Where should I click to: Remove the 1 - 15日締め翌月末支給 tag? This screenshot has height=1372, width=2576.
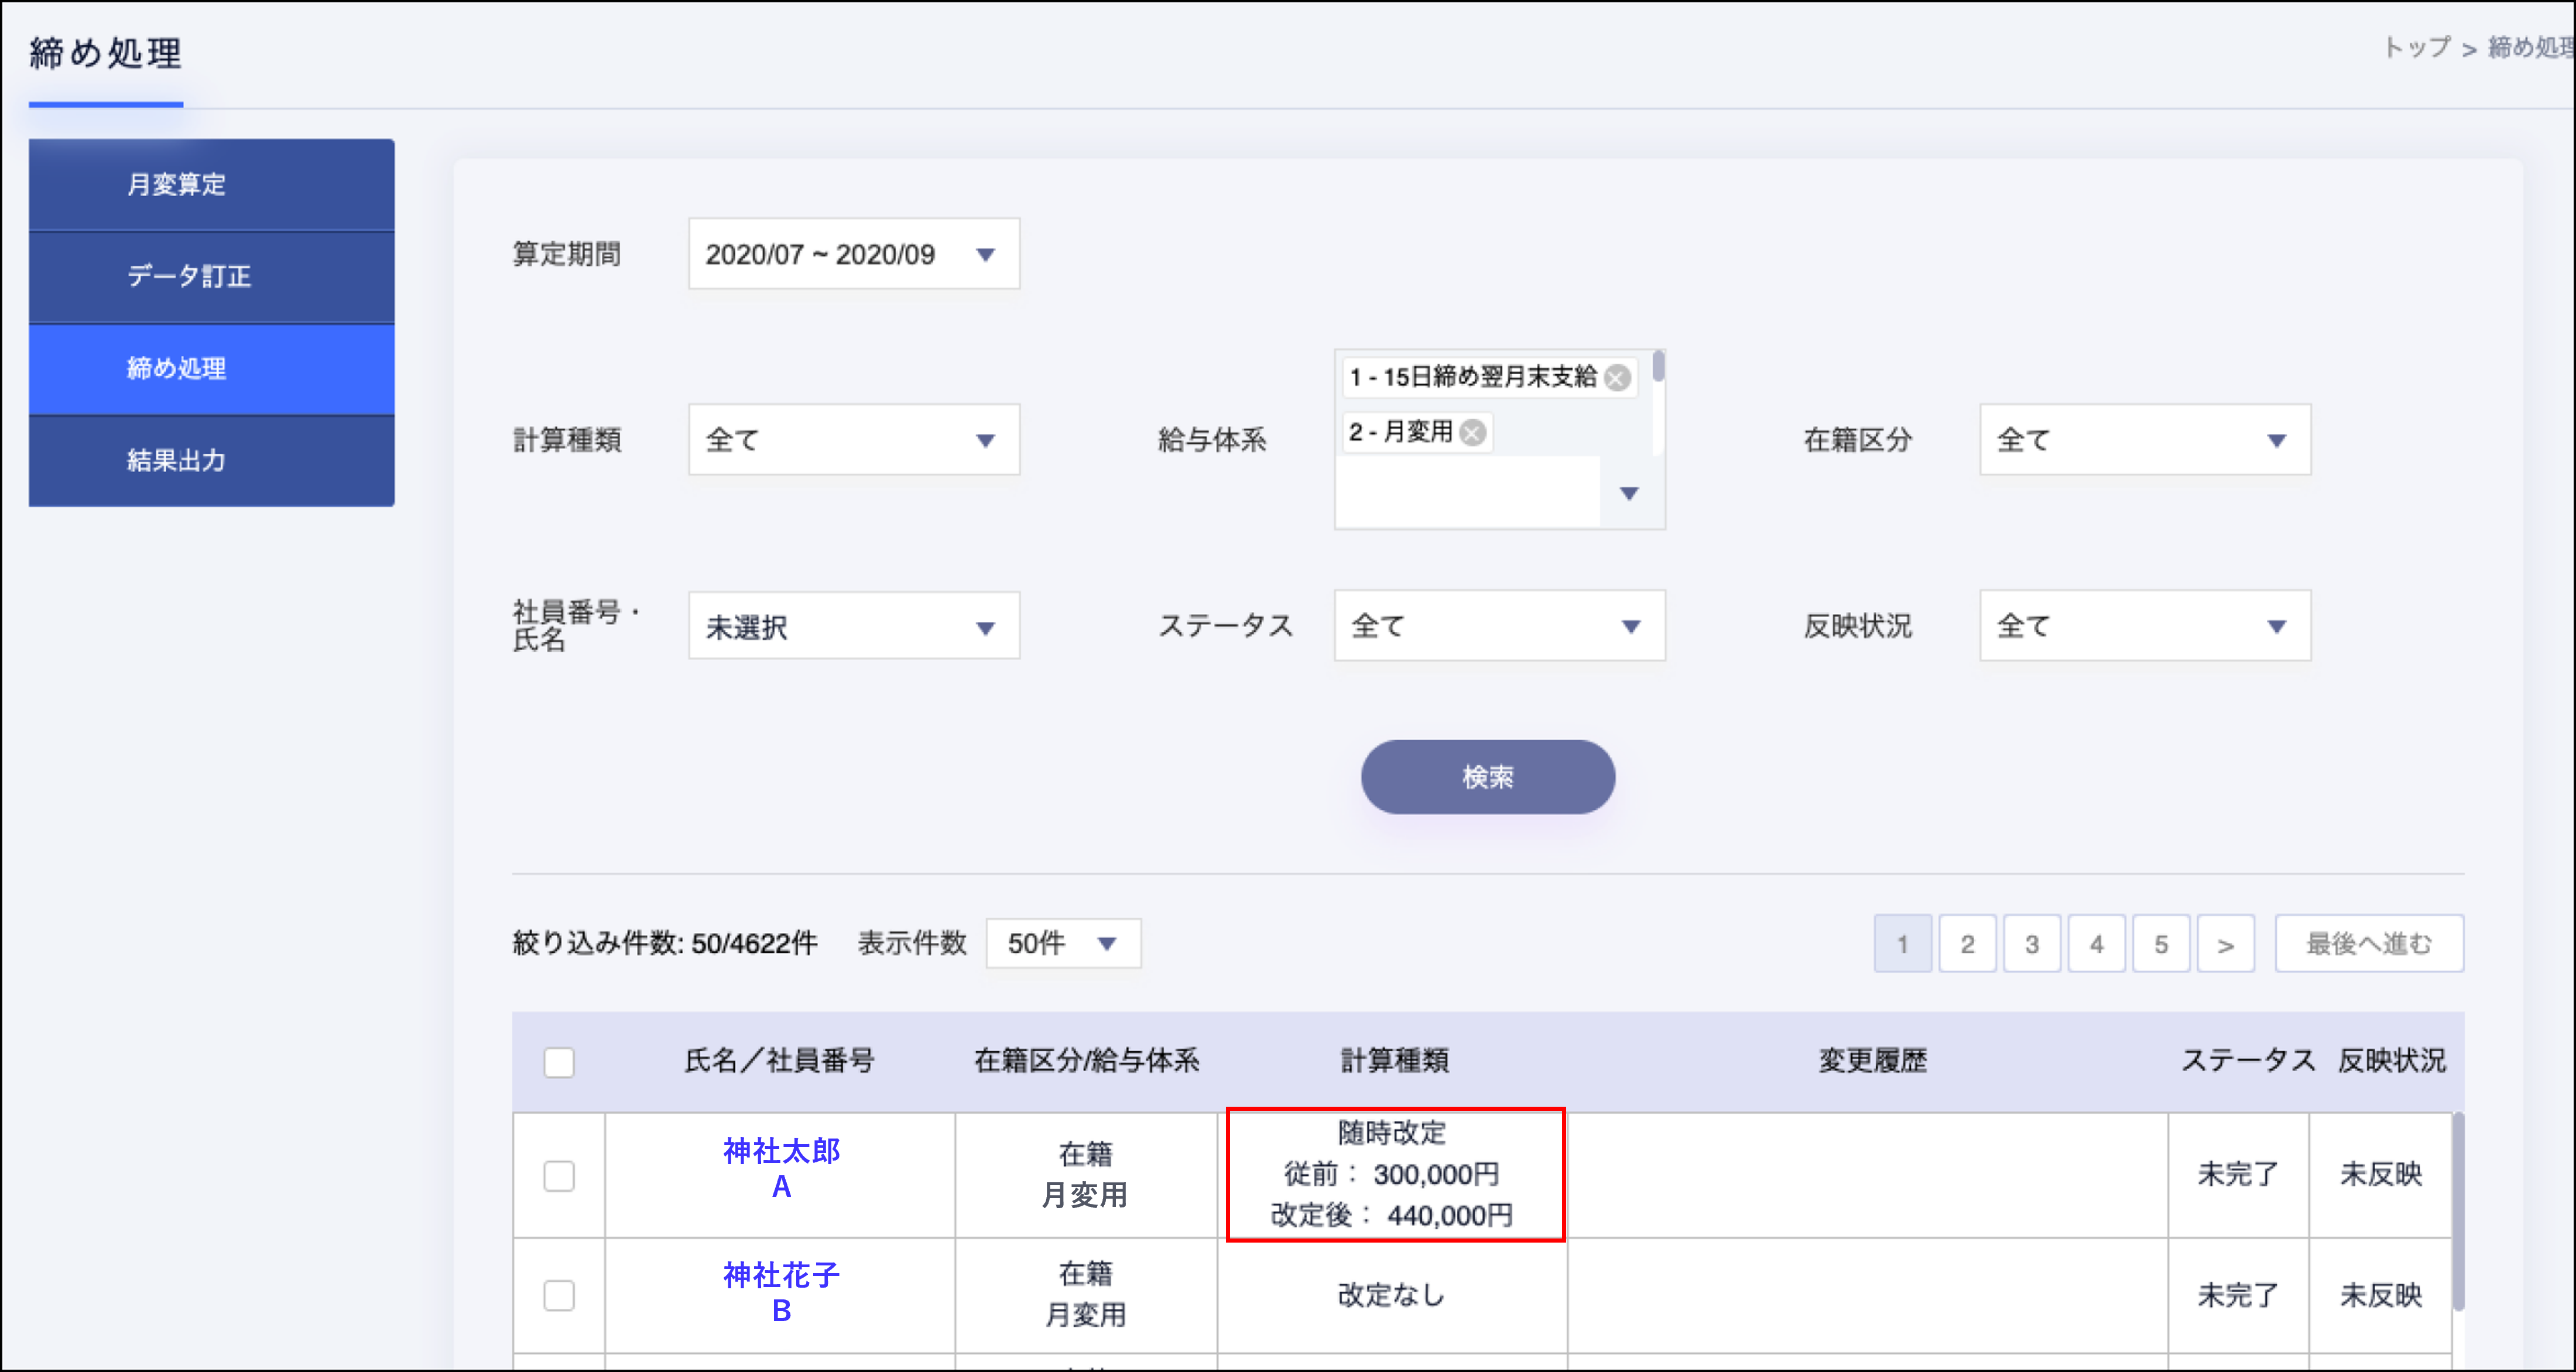(x=1617, y=377)
